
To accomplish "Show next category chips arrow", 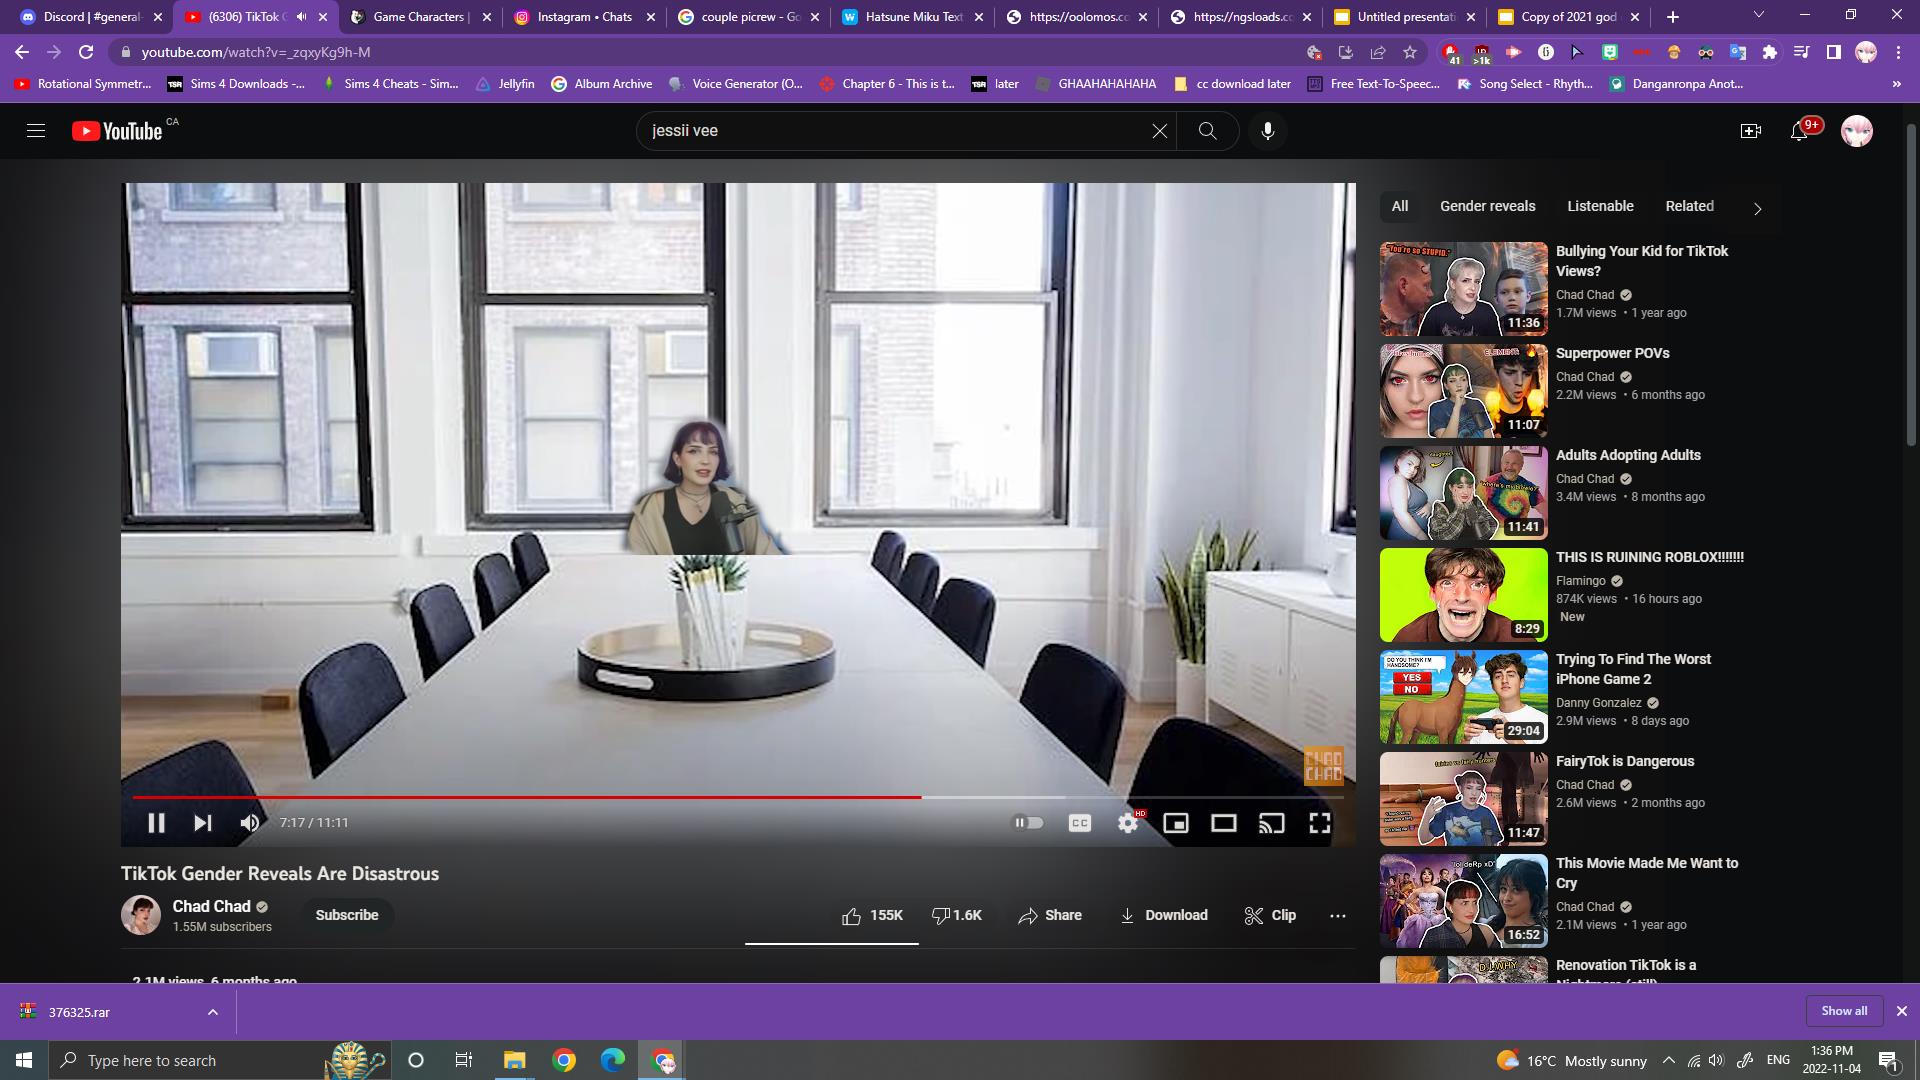I will click(1757, 208).
